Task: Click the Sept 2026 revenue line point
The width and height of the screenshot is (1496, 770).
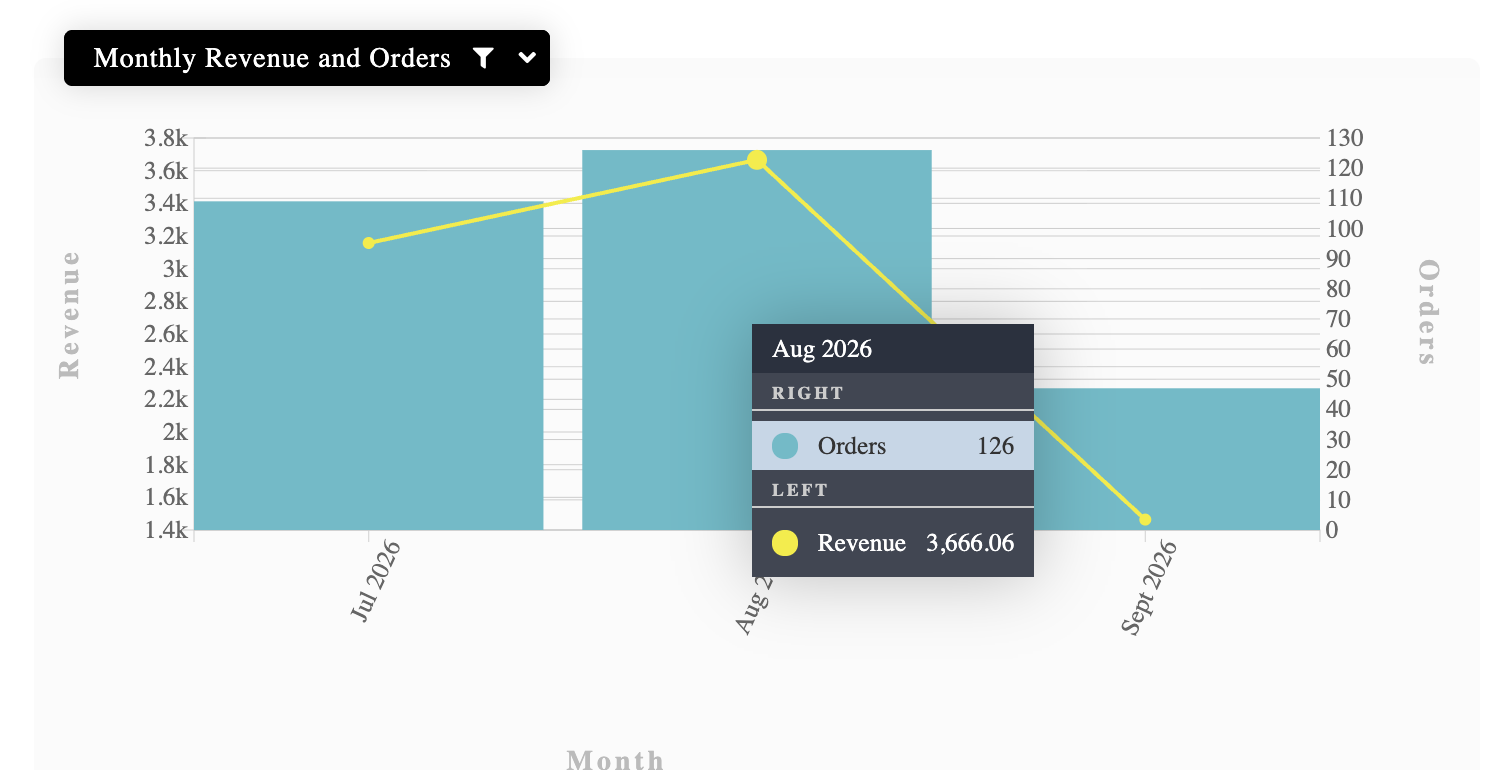Action: coord(1145,519)
